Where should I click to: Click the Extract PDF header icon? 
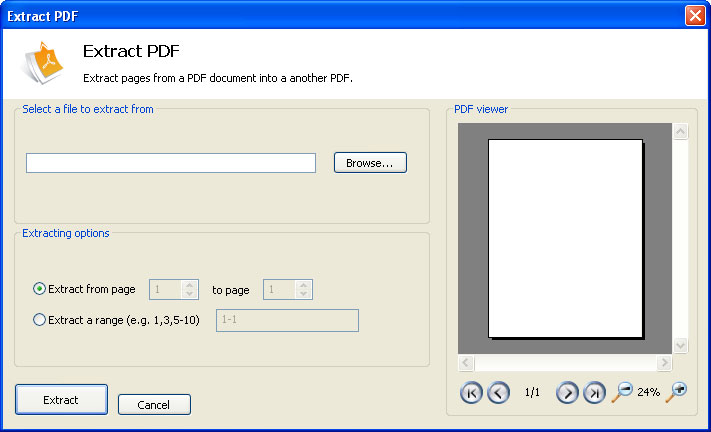click(x=42, y=63)
